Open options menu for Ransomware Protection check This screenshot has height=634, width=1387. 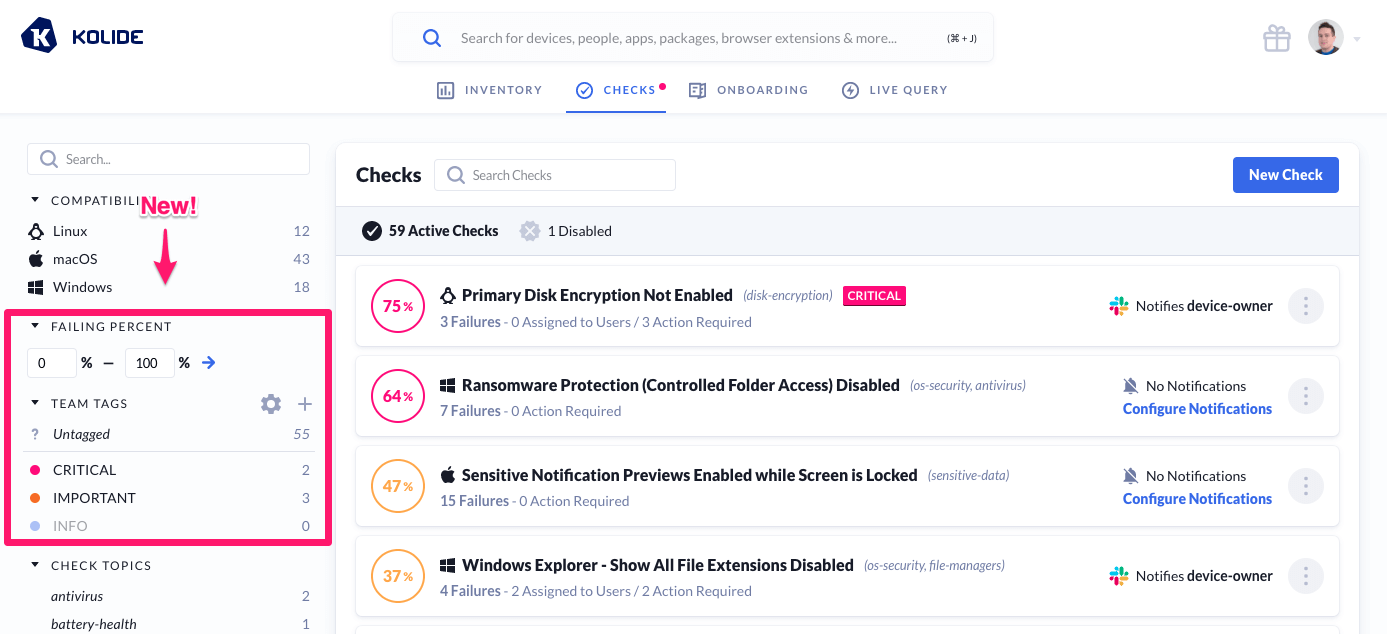(1305, 396)
